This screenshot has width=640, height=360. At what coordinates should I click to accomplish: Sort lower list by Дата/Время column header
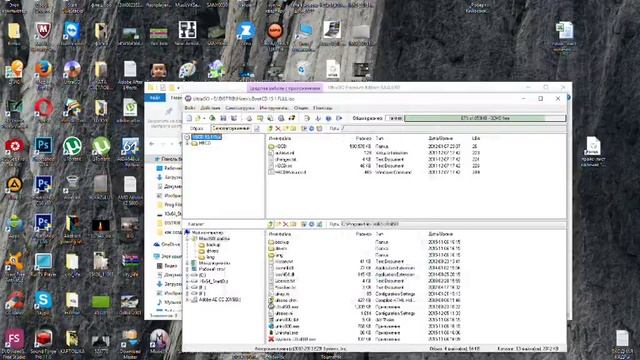click(440, 234)
